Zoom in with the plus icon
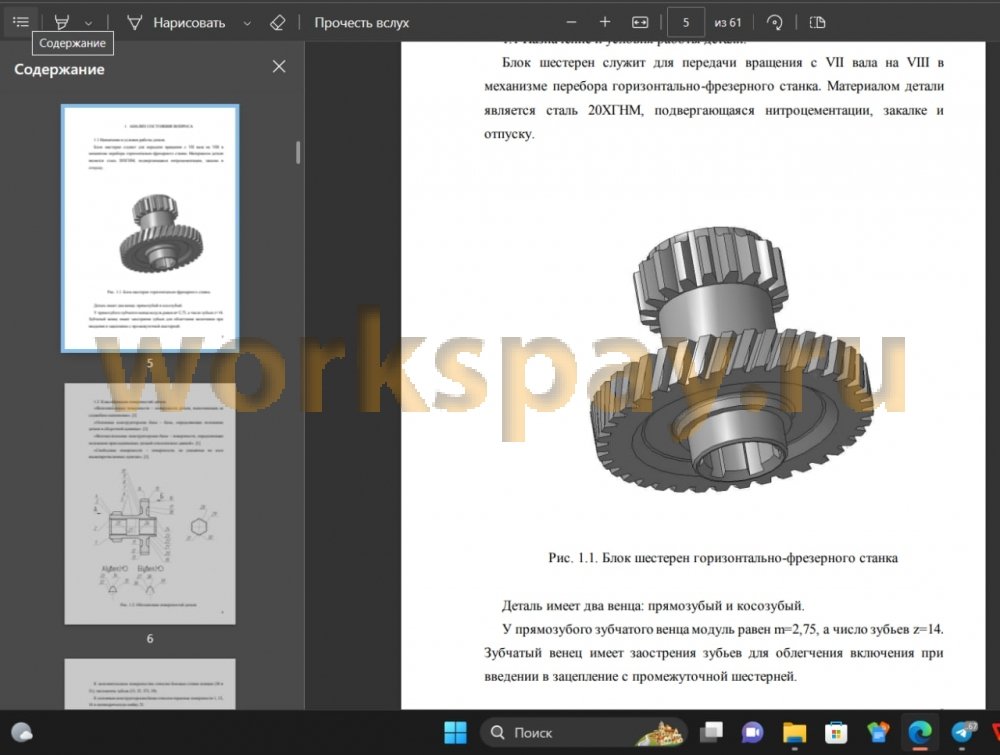 (x=605, y=22)
